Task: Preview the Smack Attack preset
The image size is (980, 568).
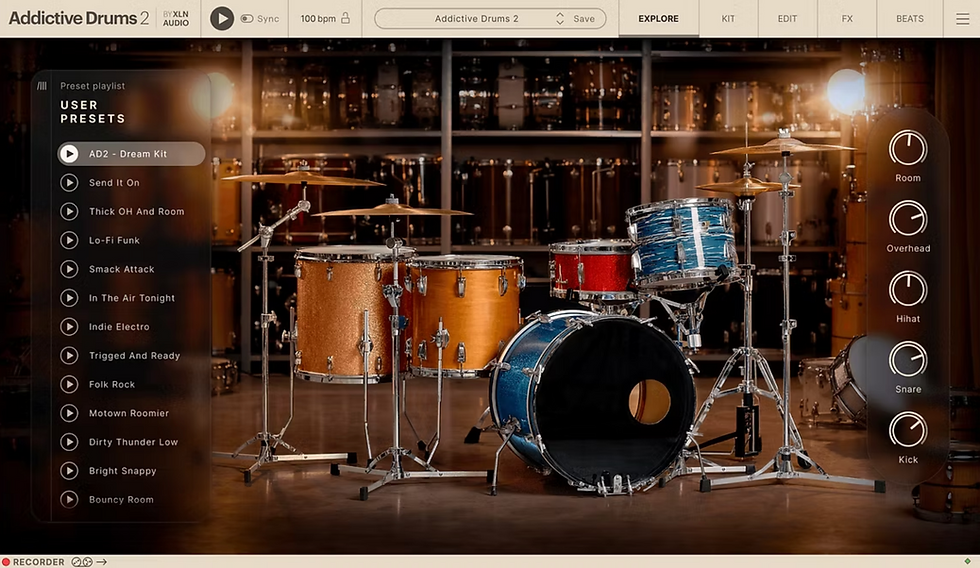Action: tap(69, 269)
